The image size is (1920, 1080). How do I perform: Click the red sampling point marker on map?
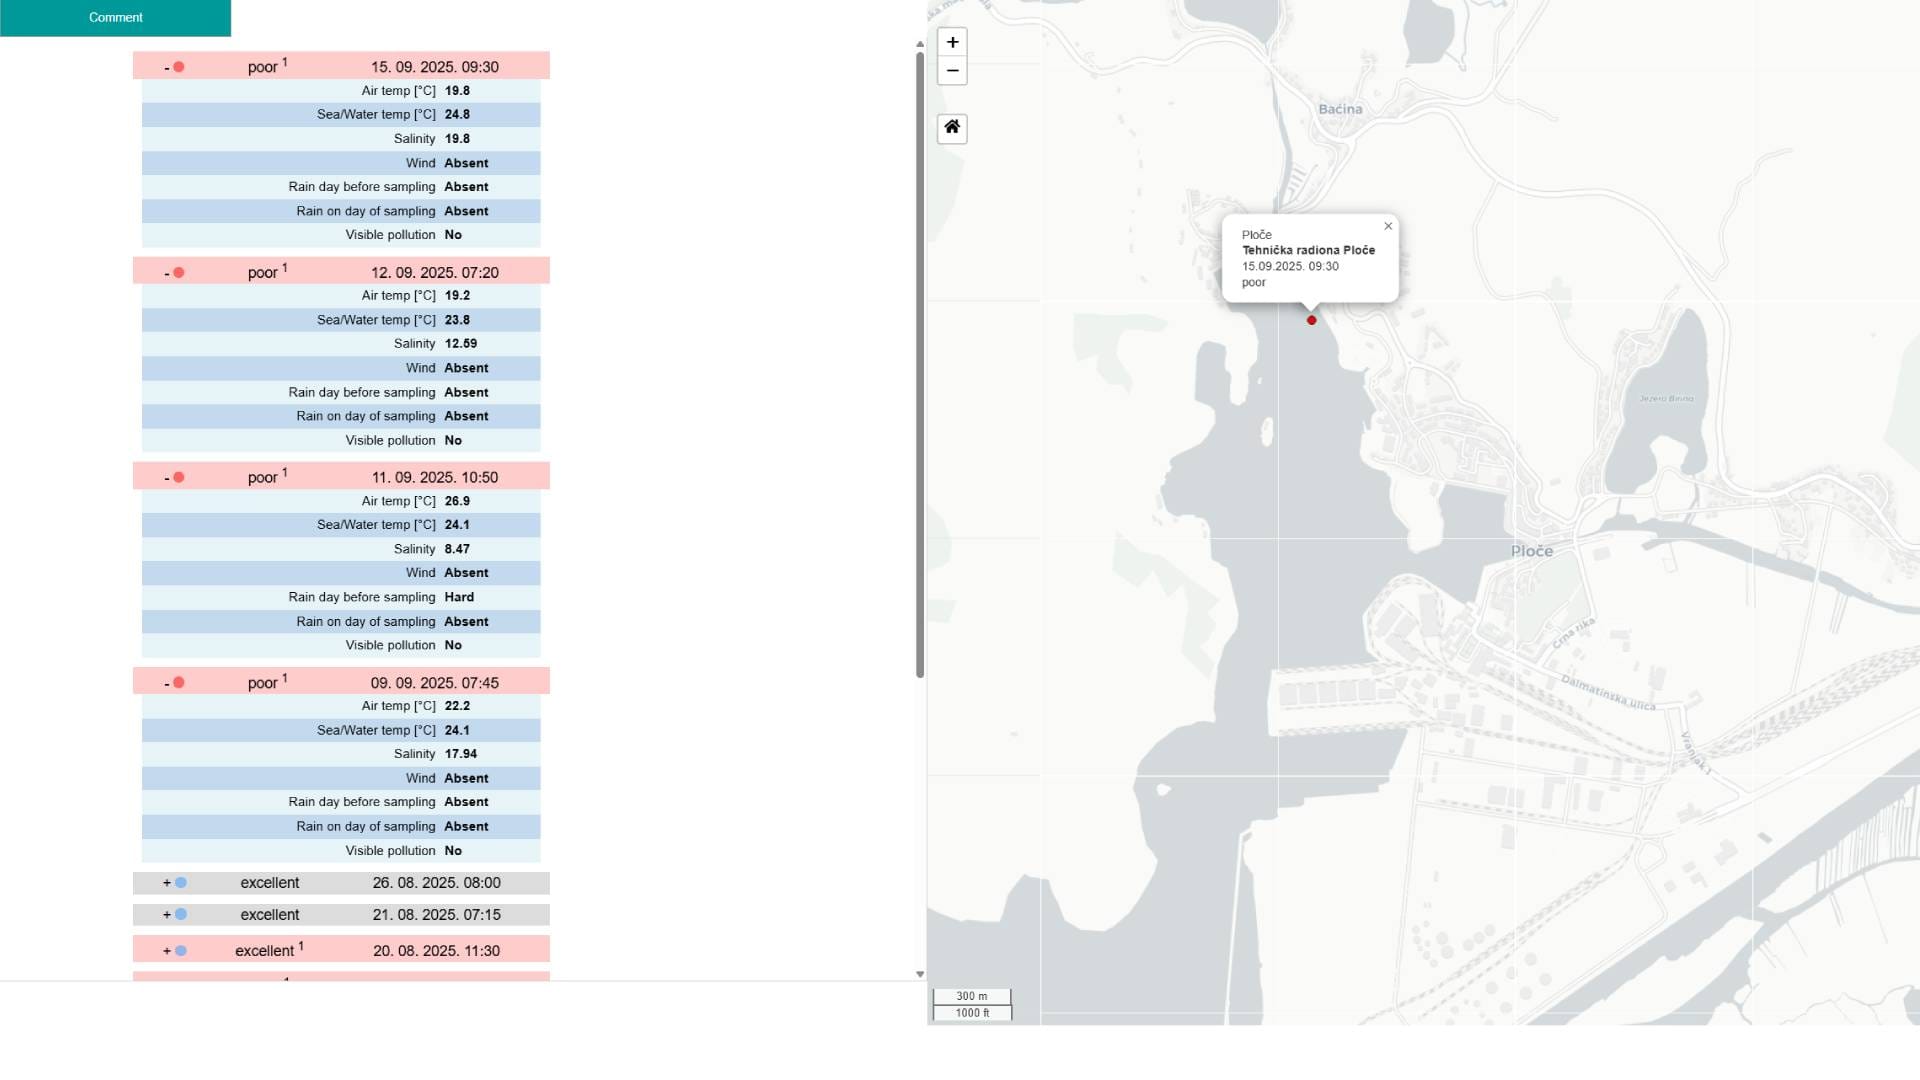tap(1311, 320)
